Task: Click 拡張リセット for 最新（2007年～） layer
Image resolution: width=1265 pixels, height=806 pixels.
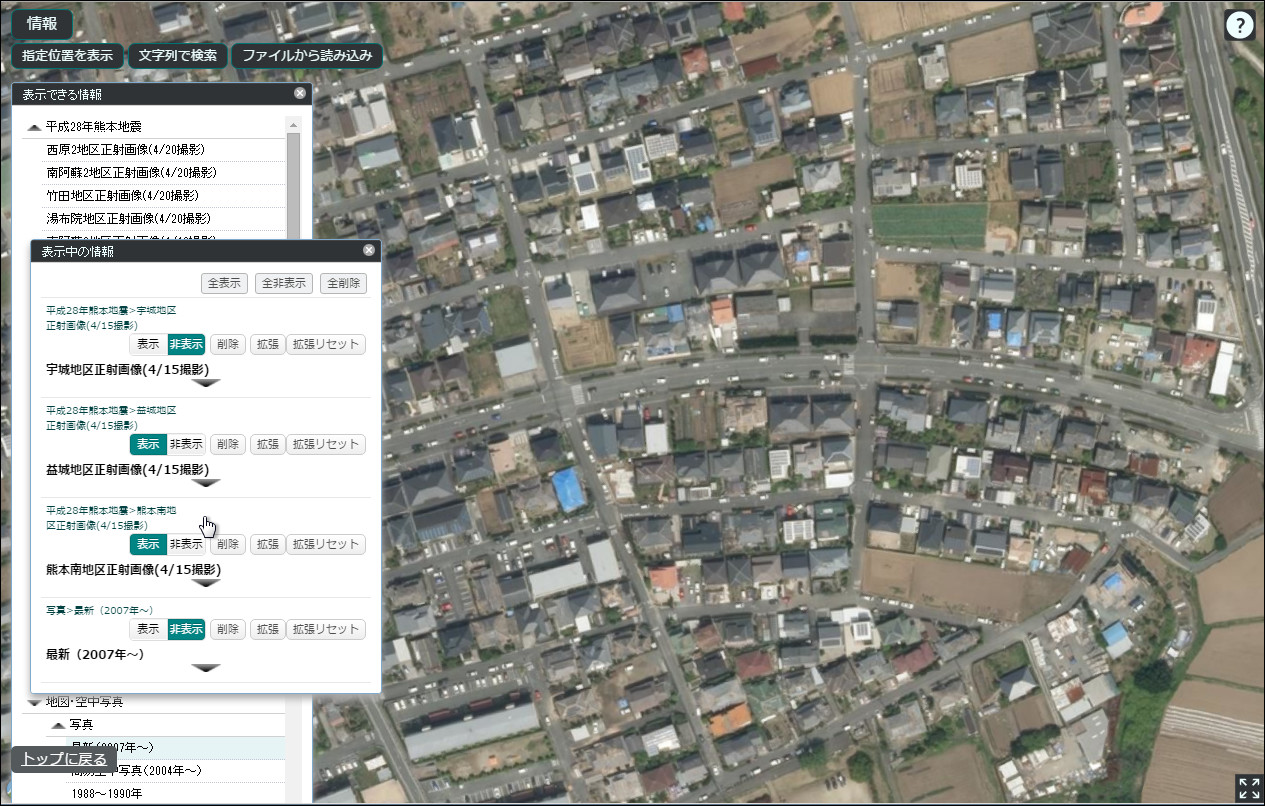Action: pyautogui.click(x=326, y=629)
